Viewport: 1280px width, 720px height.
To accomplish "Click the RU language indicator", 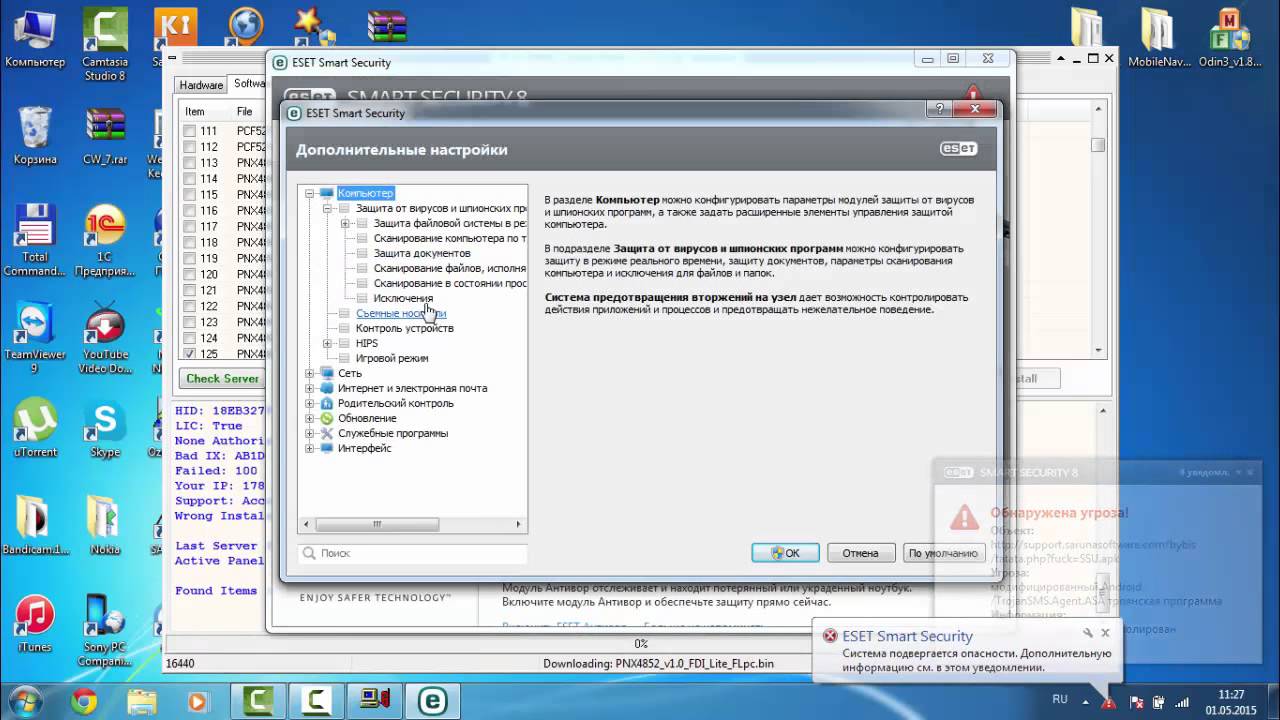I will click(1060, 700).
